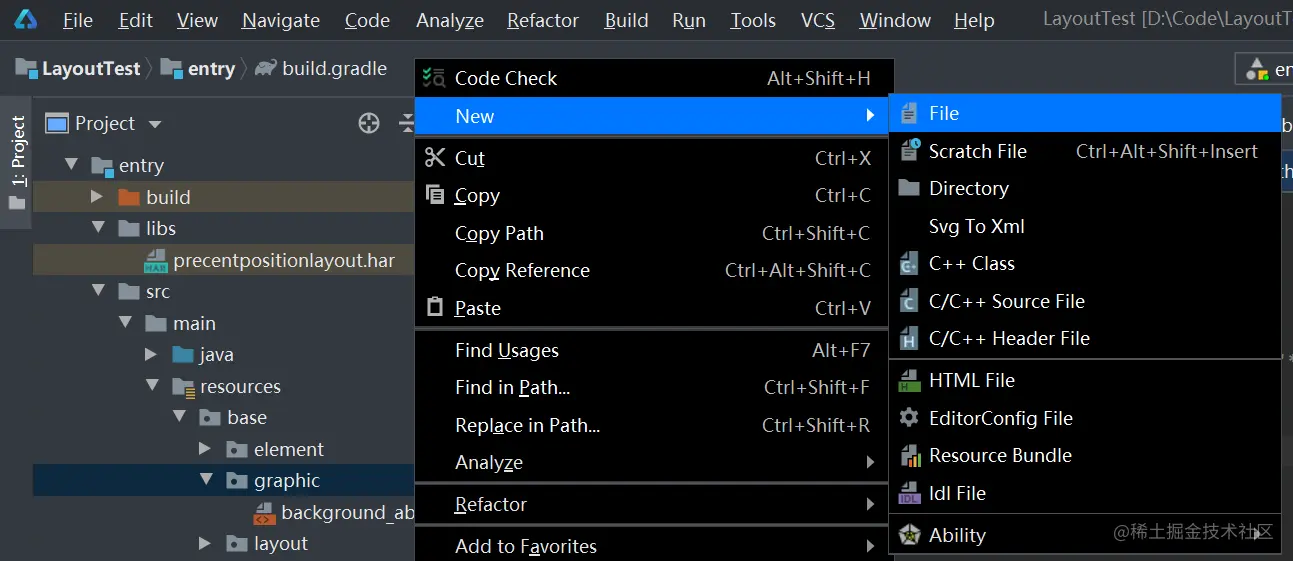Image resolution: width=1293 pixels, height=561 pixels.
Task: Select Scratch File icon entry
Action: 909,151
